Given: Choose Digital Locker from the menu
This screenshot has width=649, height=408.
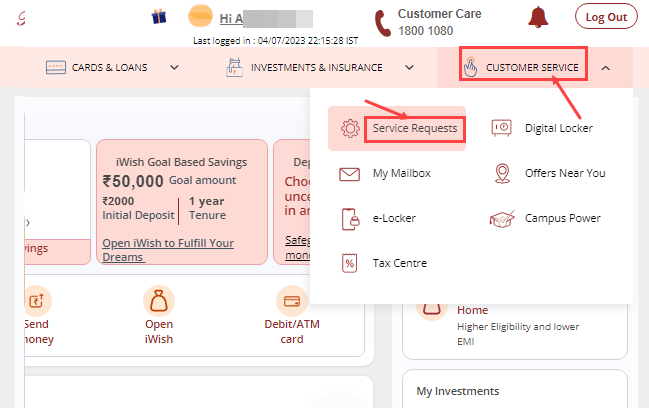Looking at the screenshot, I should pyautogui.click(x=559, y=128).
